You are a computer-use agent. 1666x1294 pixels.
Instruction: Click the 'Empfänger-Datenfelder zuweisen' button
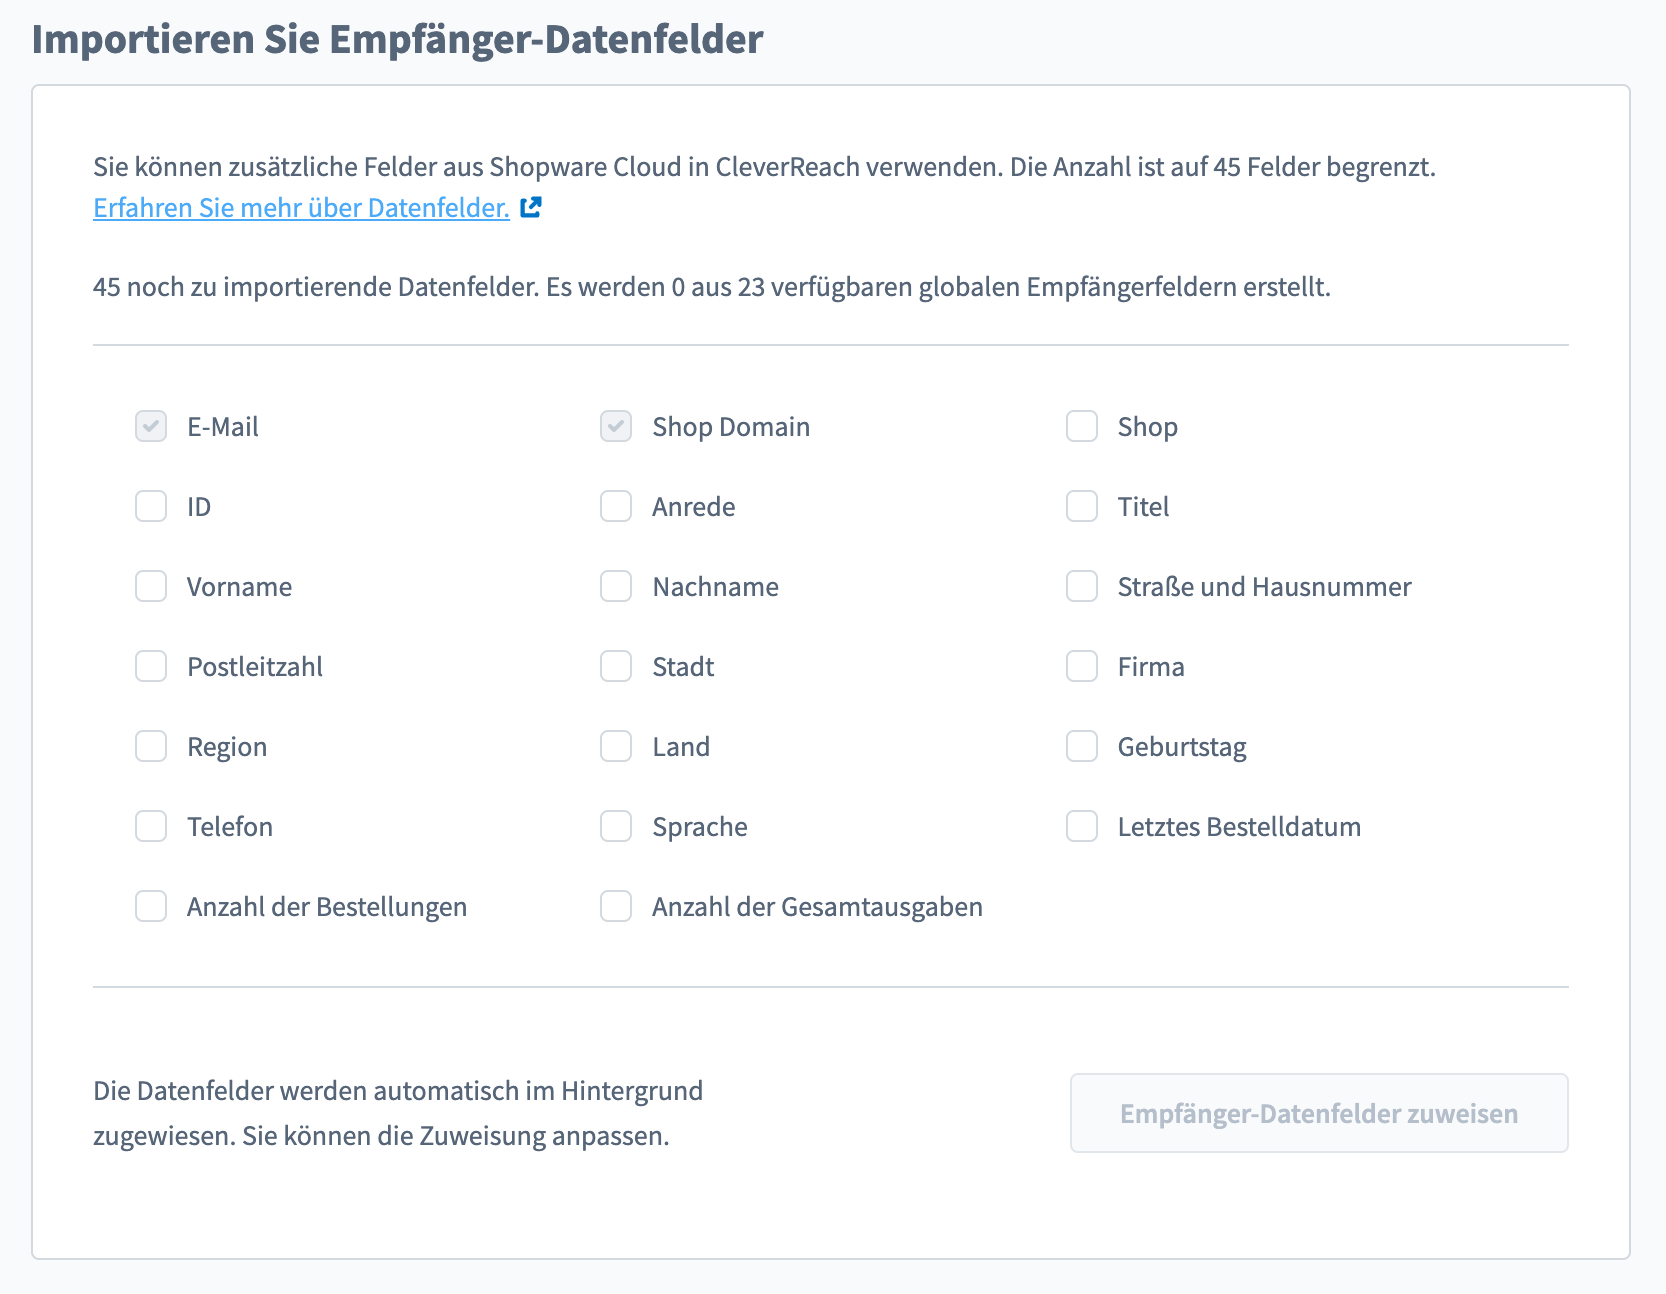click(1319, 1113)
